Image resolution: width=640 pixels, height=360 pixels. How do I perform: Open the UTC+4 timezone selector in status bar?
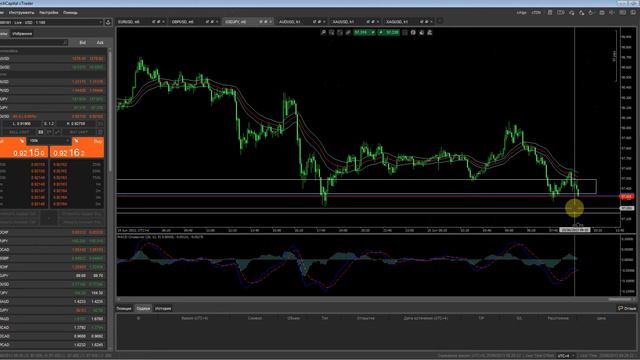tap(565, 356)
